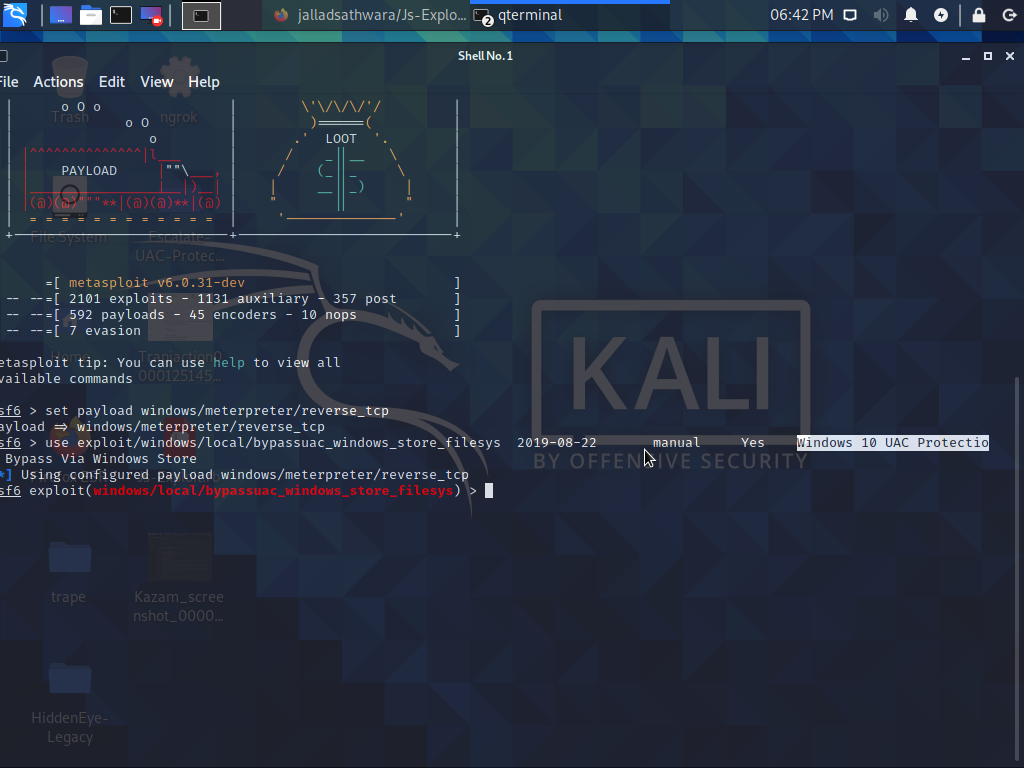Click the PAYLOAD banner label
Screen dimensions: 1024x768
pyautogui.click(x=89, y=170)
